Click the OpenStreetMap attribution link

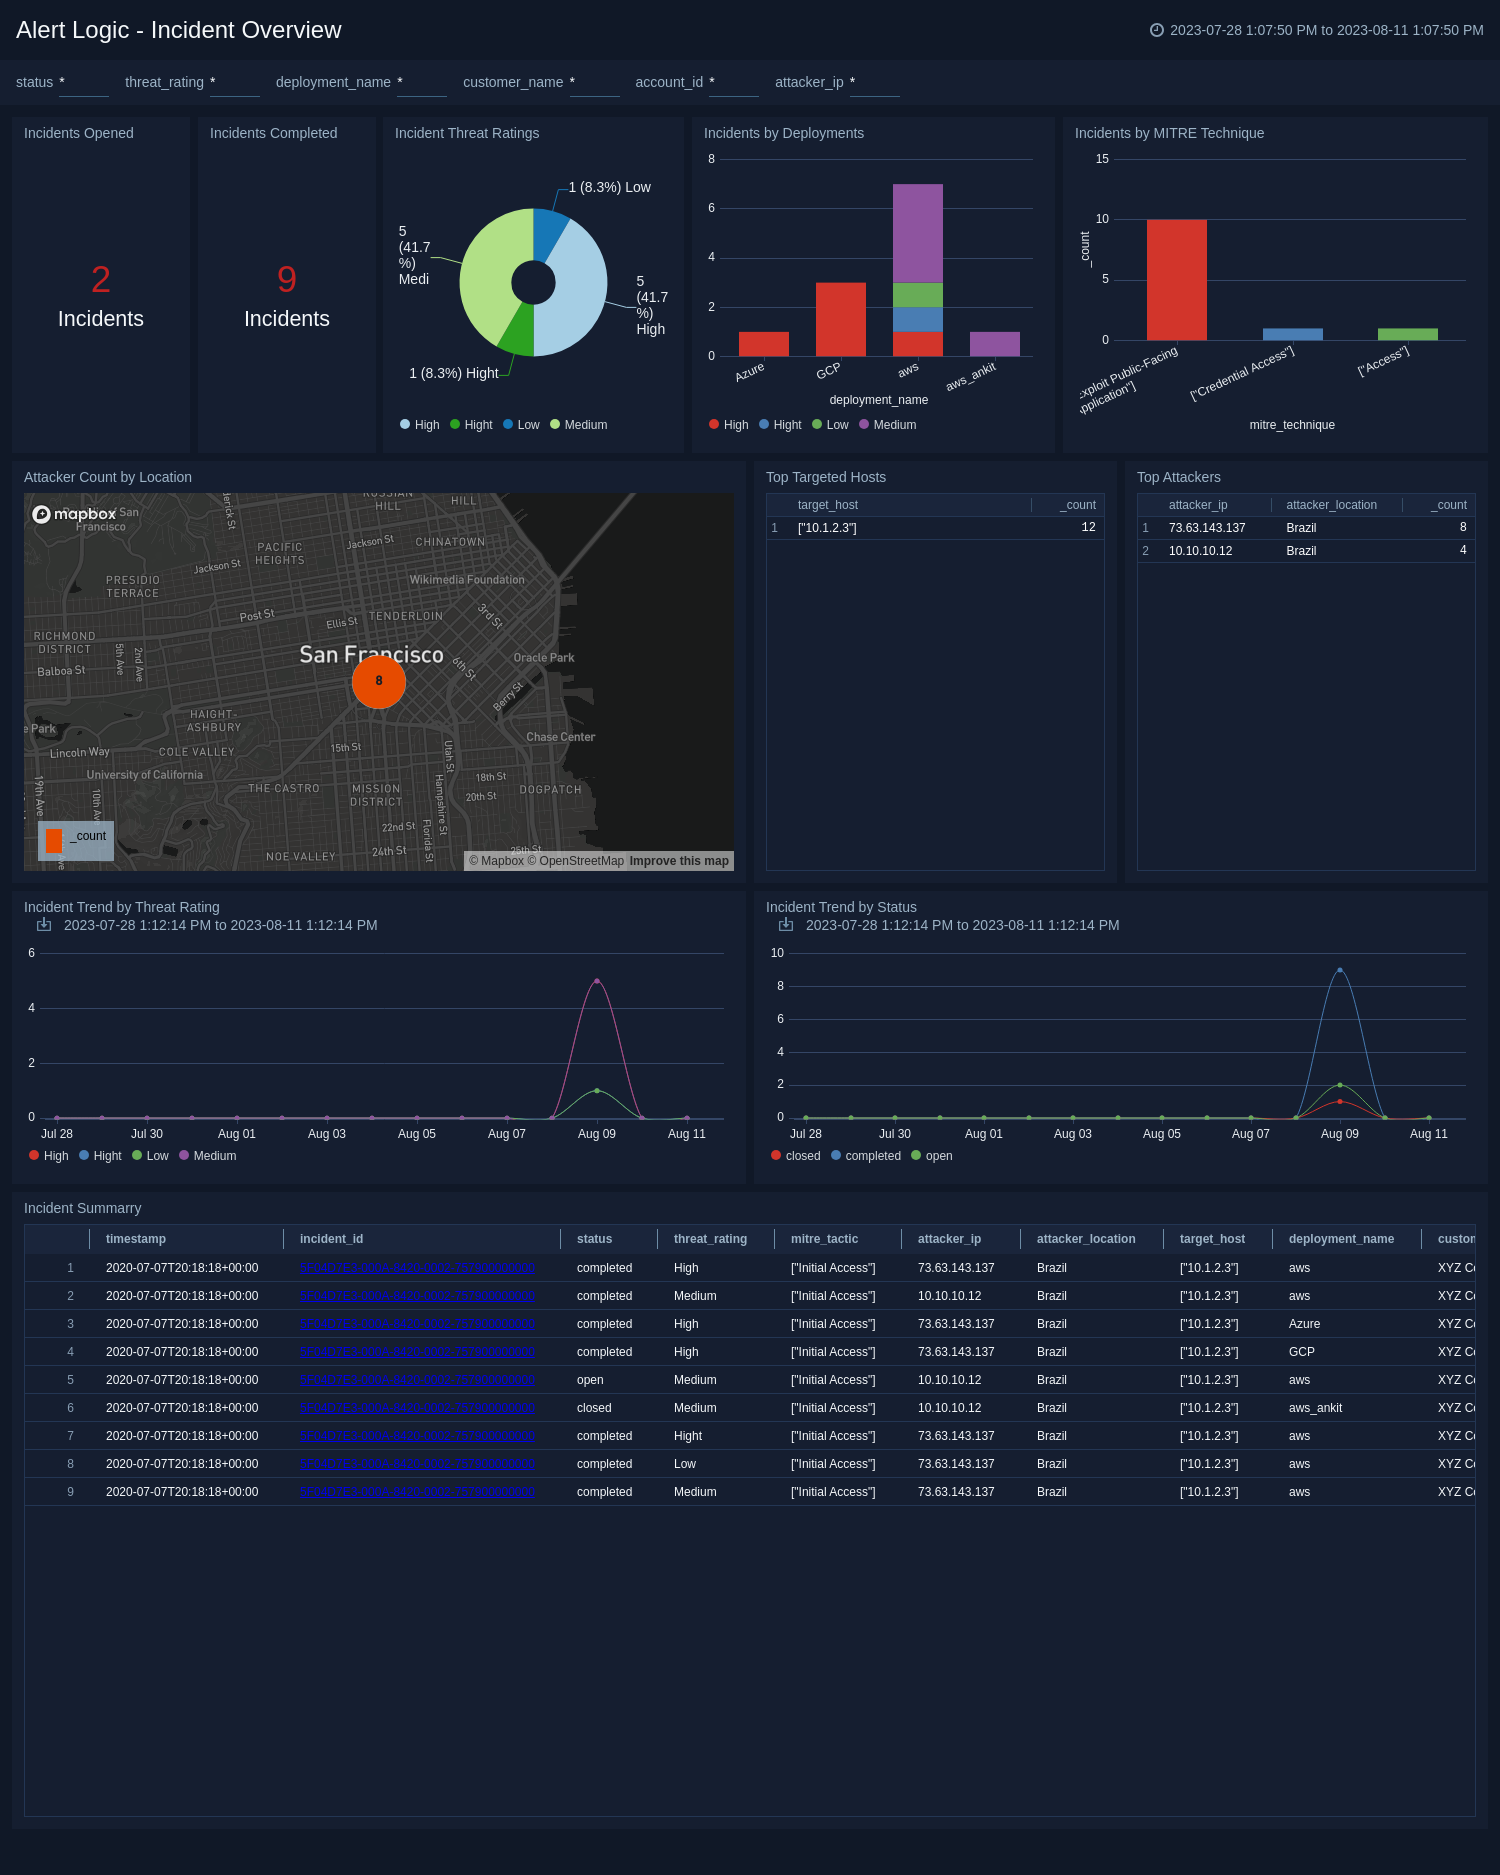(576, 861)
